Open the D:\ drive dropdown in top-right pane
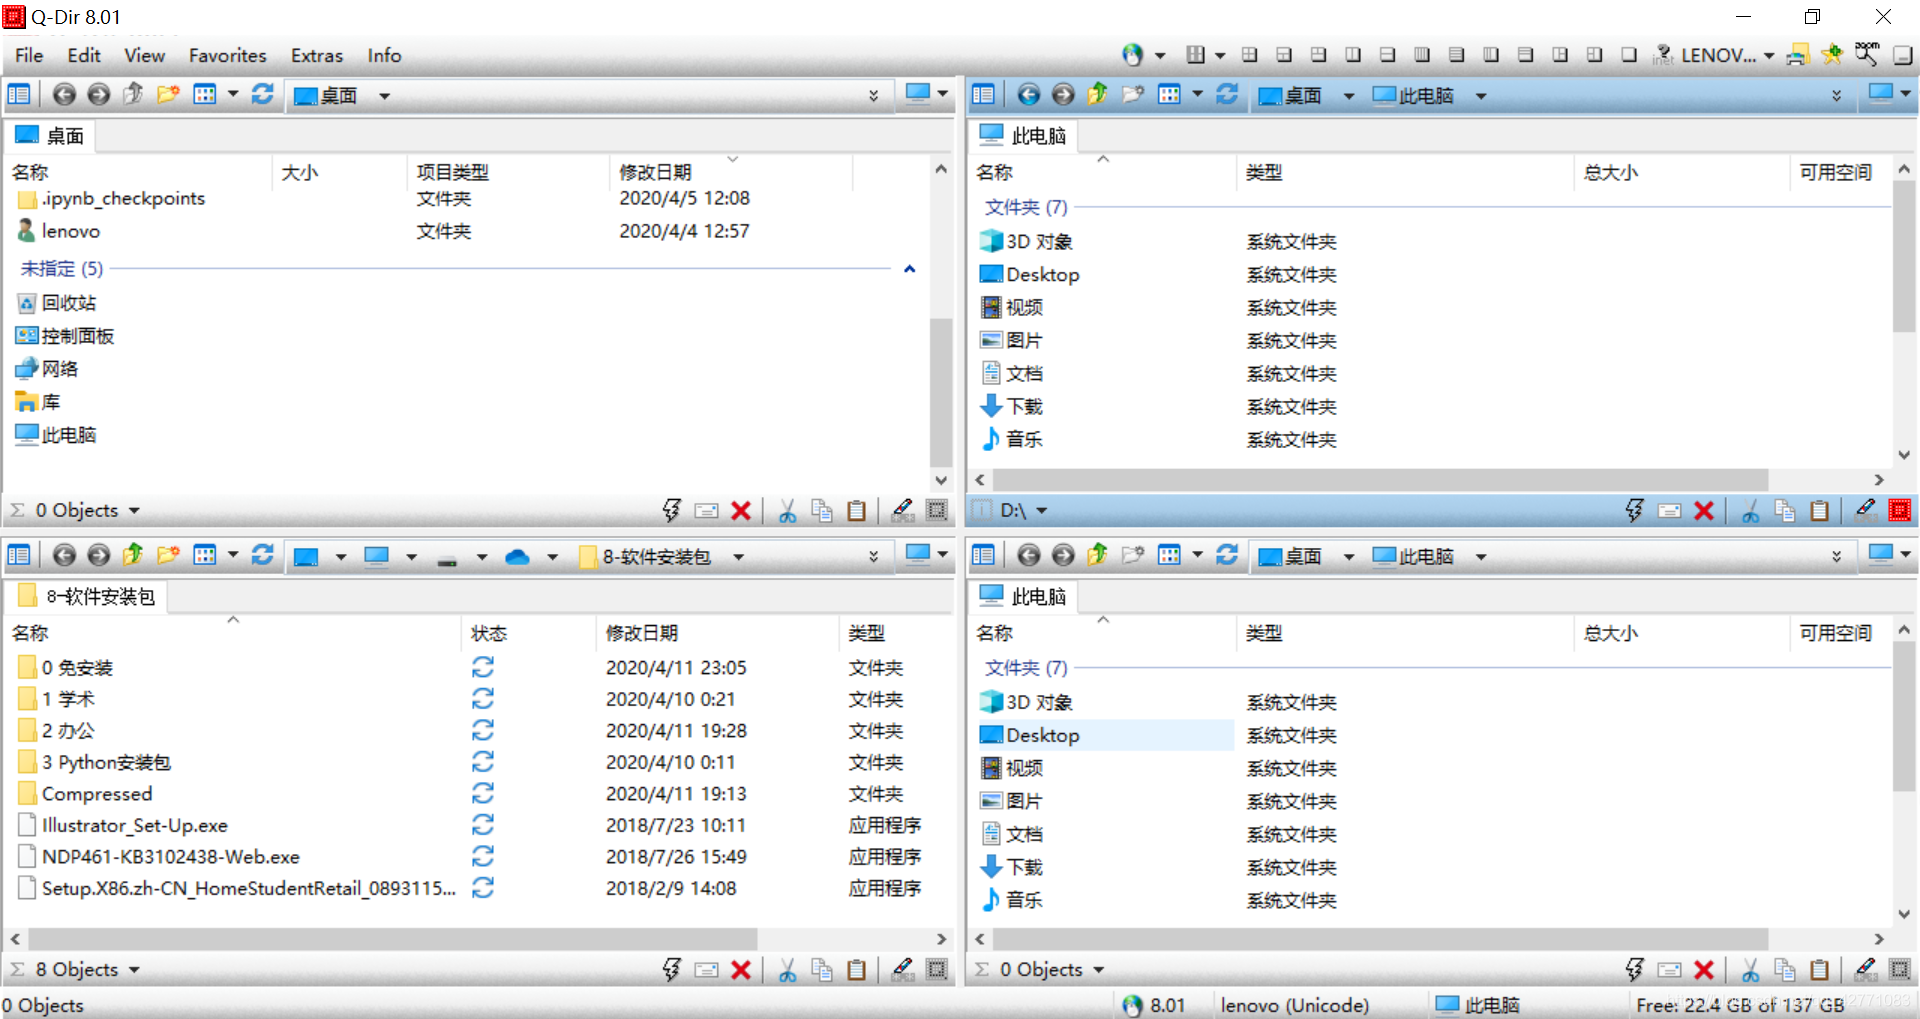 click(x=1041, y=511)
